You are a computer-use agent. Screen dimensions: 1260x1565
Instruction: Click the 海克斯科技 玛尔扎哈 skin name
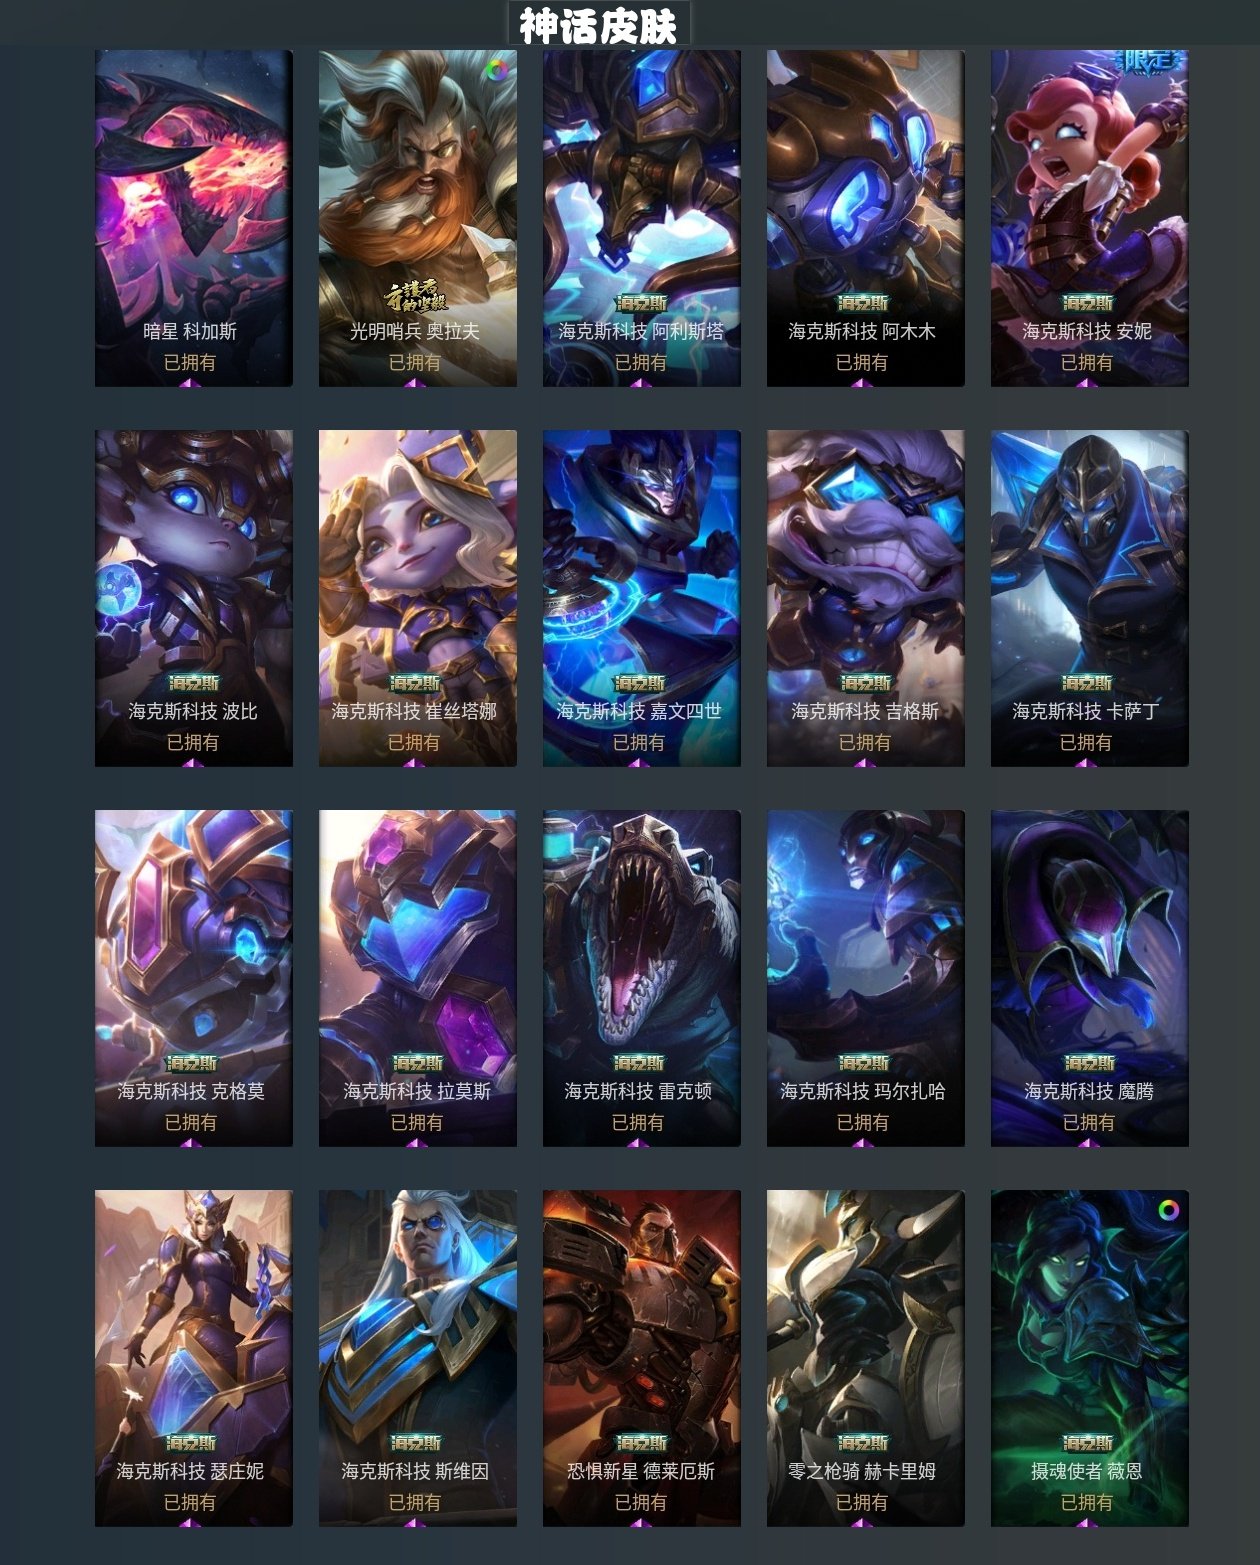863,1091
